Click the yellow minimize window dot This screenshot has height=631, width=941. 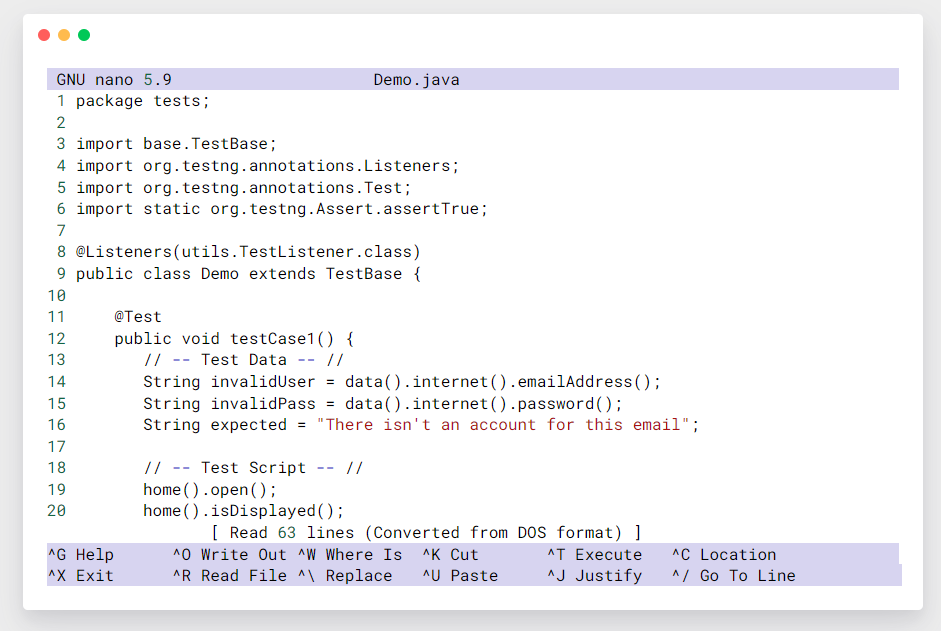(x=64, y=35)
